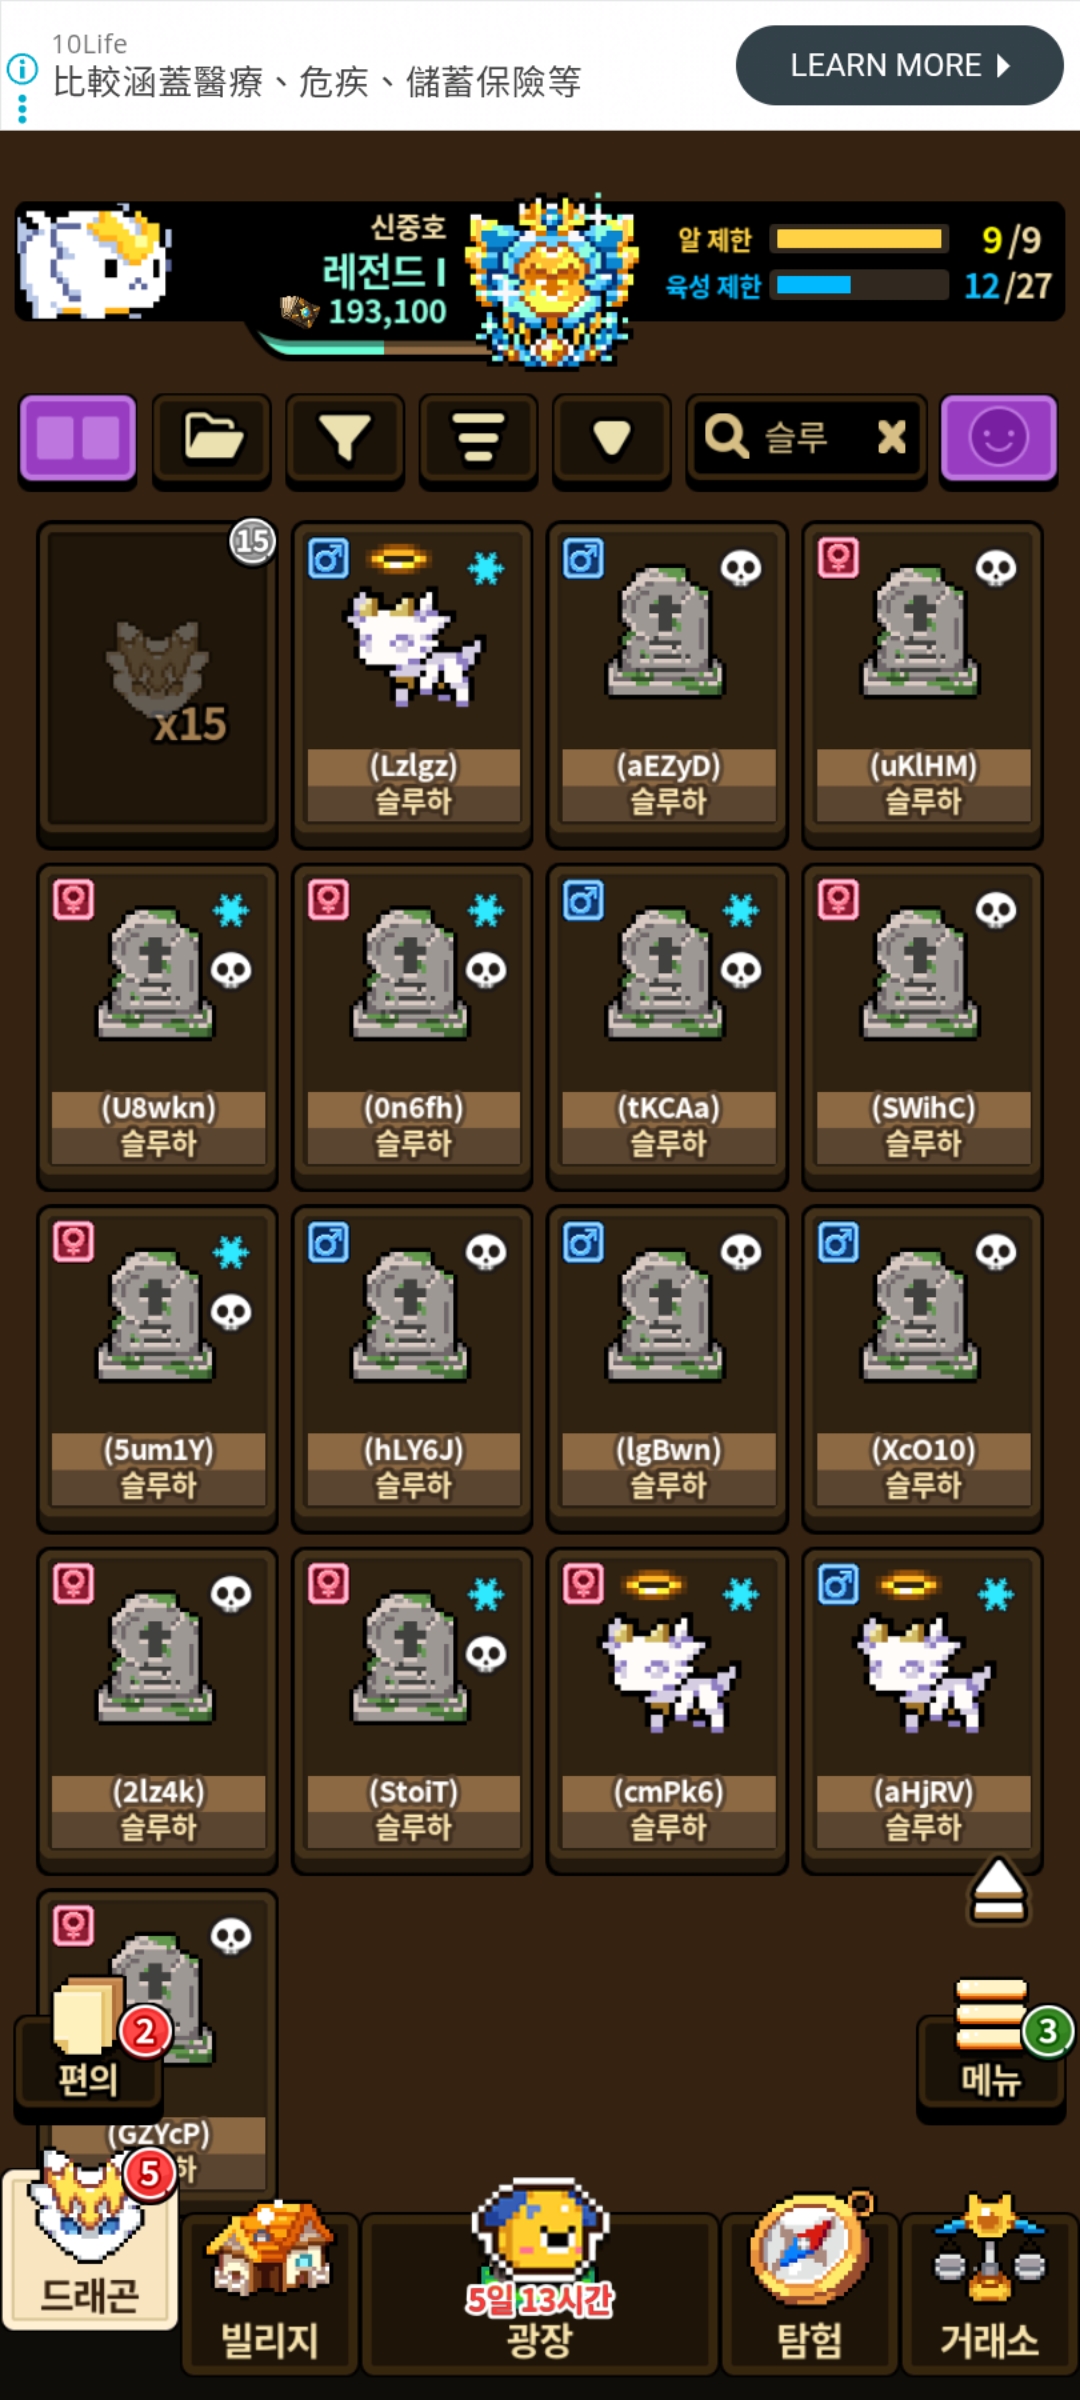Clear the search text with X
Screen dimensions: 1080x2400
pos(891,437)
